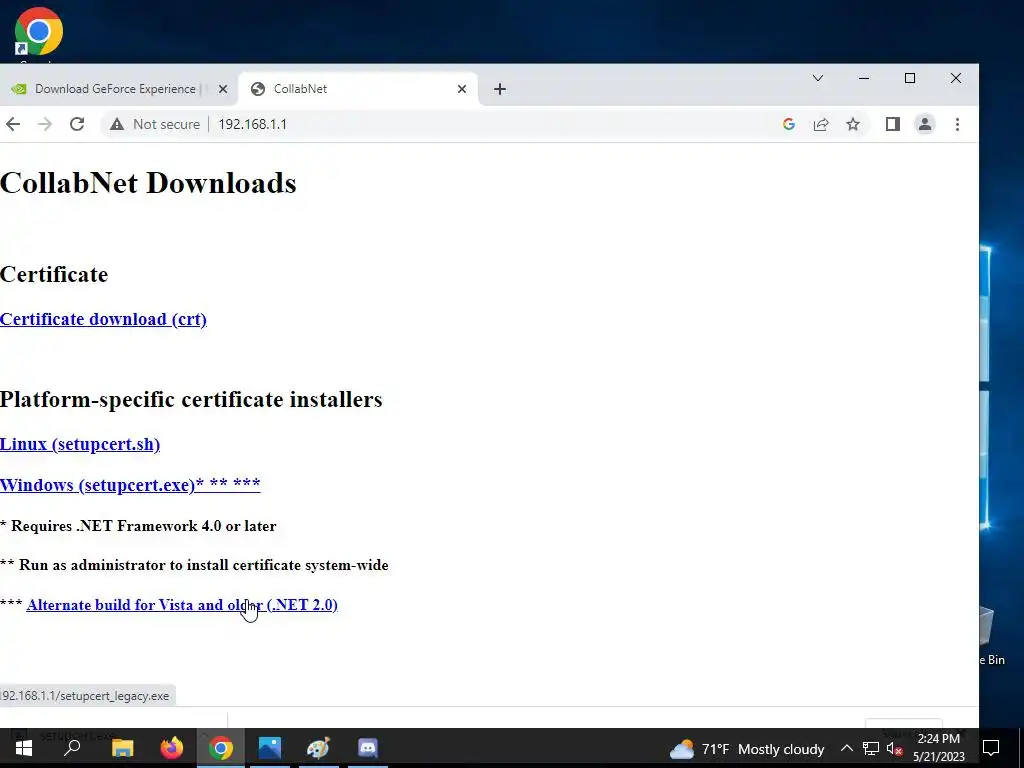Viewport: 1024px width, 768px height.
Task: Open the clock showing 2:24 PM
Action: click(938, 748)
